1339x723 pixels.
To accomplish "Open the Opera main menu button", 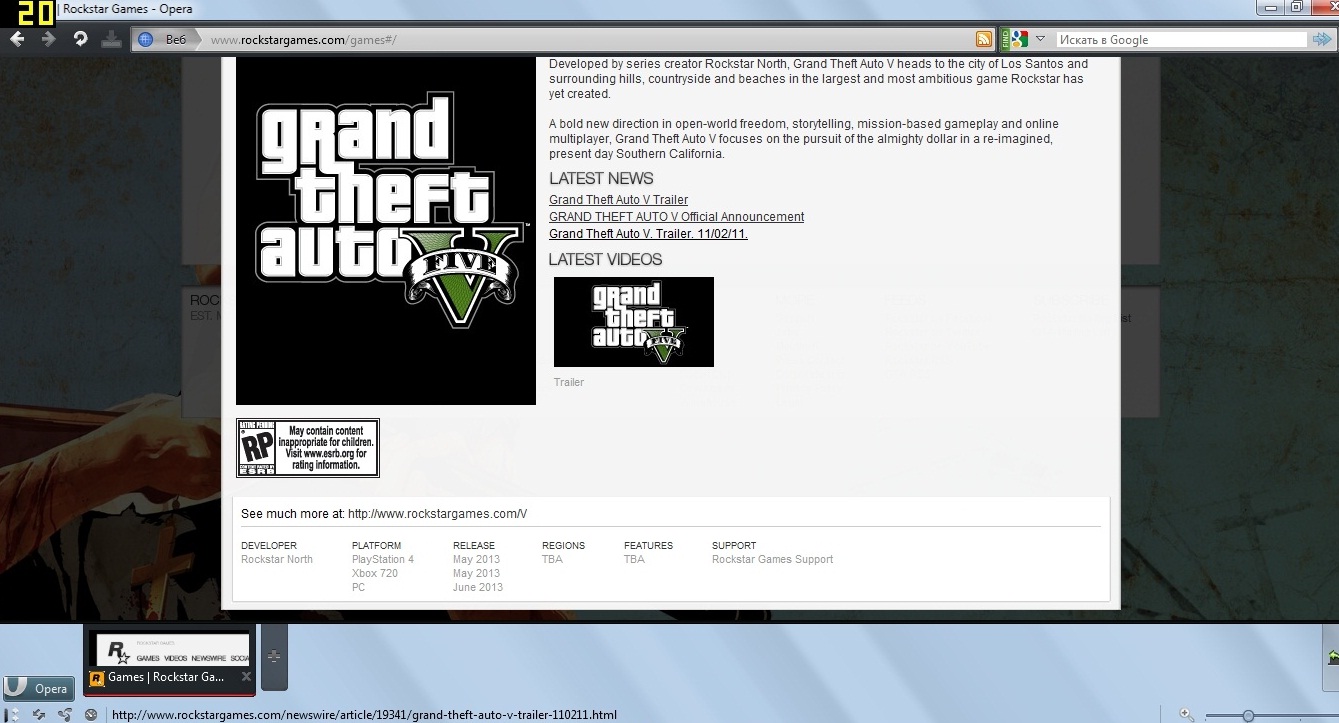I will (x=37, y=688).
